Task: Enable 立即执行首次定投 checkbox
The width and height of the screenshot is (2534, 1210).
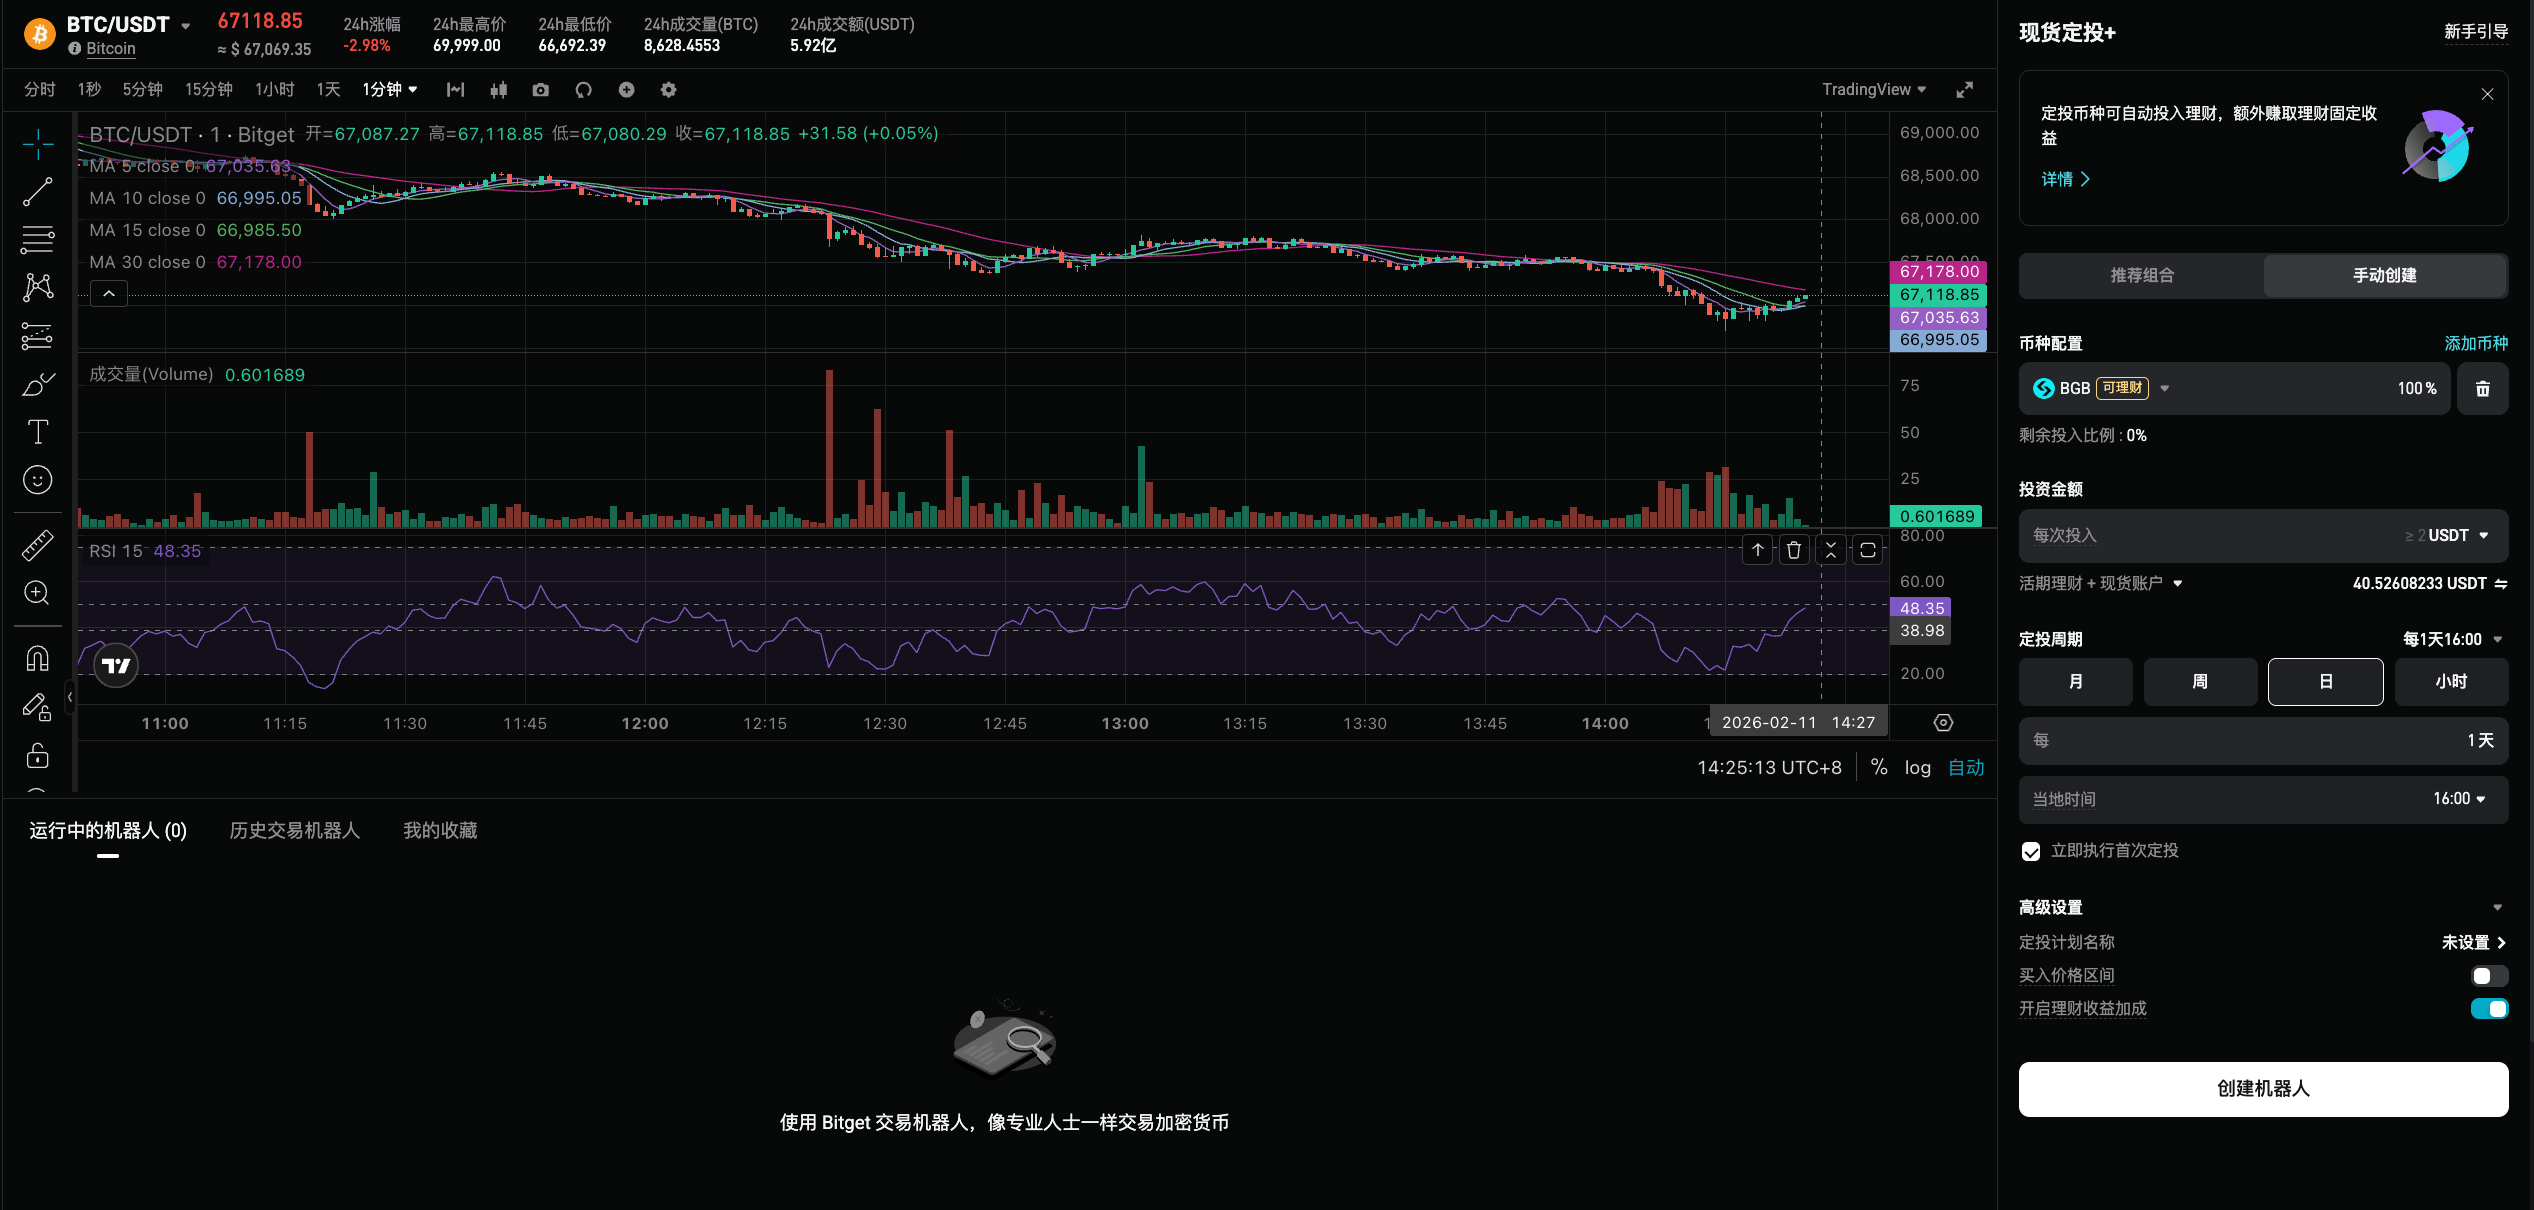Action: tap(2031, 851)
